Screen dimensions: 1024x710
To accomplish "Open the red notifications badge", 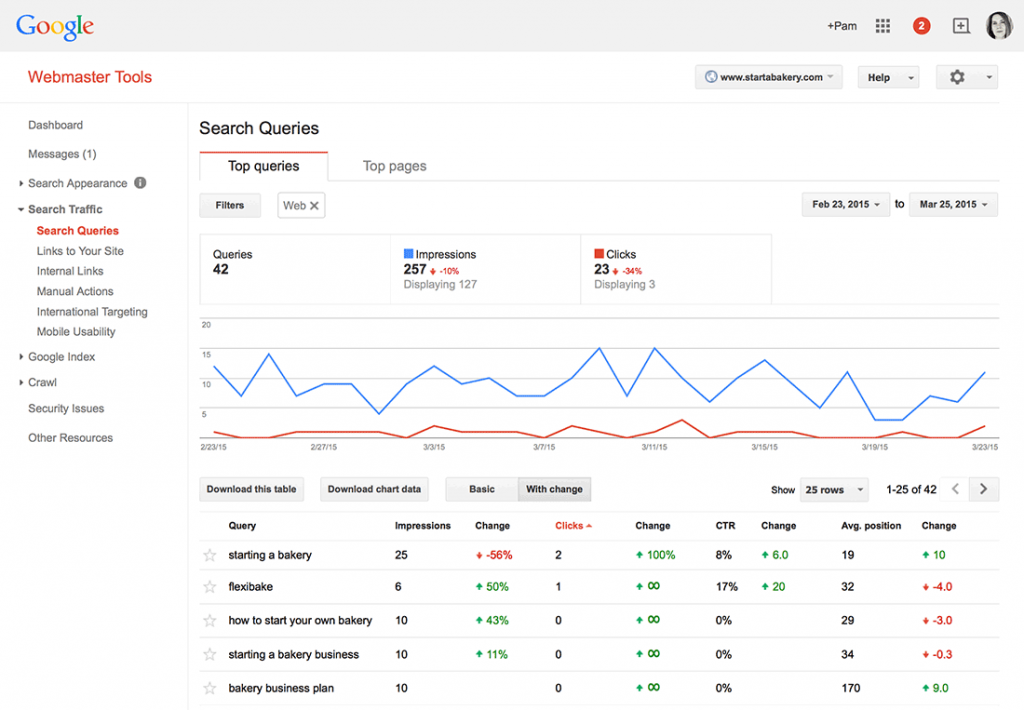I will point(921,26).
